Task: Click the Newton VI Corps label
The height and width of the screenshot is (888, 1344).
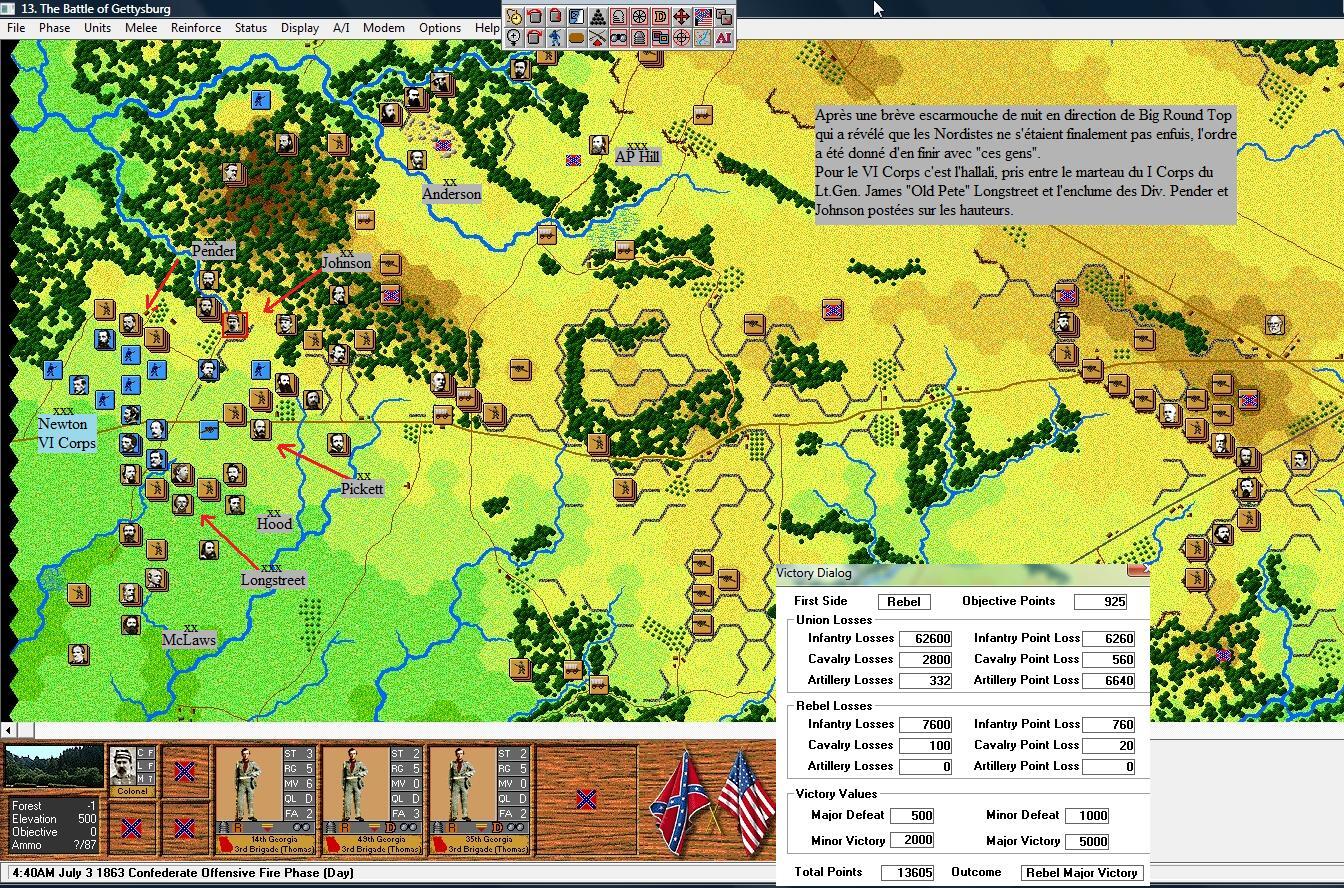Action: click(x=67, y=434)
